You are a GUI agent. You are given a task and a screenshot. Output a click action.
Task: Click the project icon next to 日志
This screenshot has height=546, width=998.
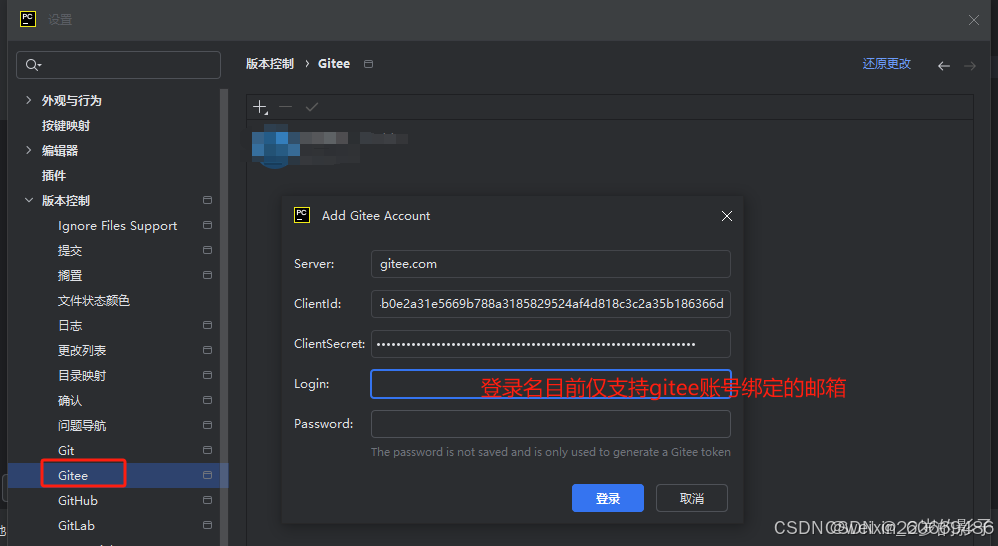[207, 325]
